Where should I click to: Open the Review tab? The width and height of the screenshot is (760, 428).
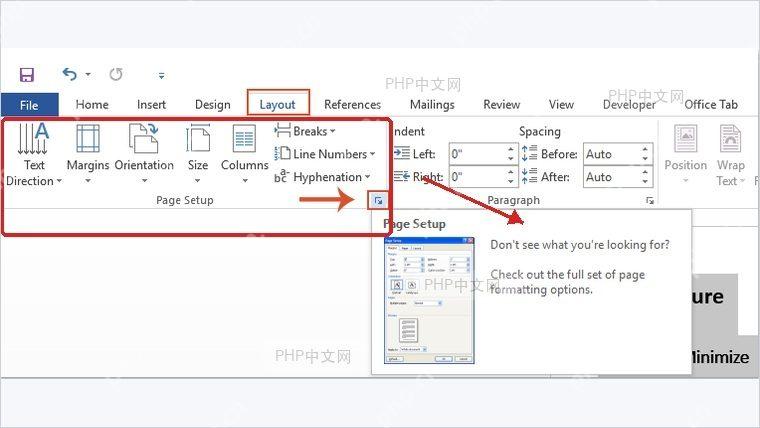coord(502,105)
